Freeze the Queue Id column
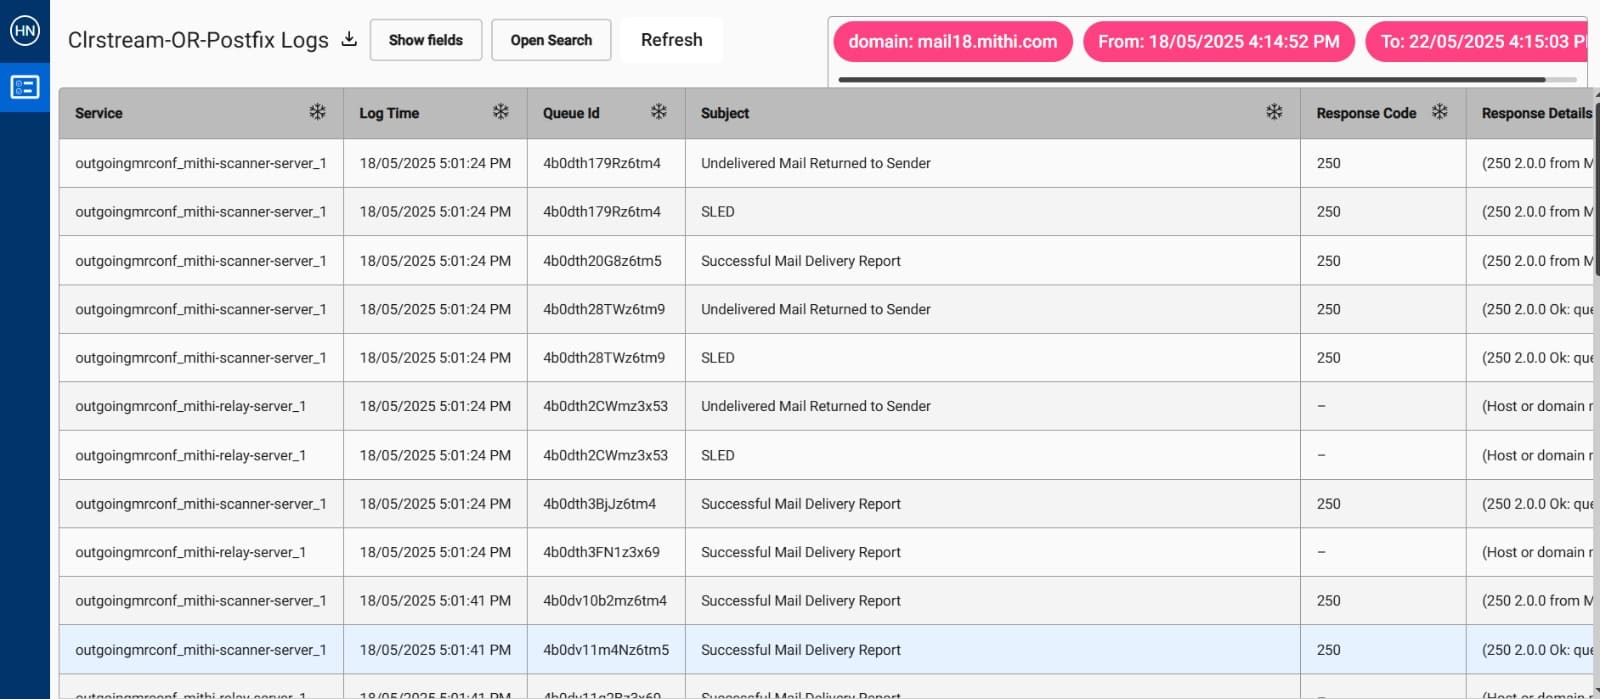1600x699 pixels. pyautogui.click(x=658, y=112)
